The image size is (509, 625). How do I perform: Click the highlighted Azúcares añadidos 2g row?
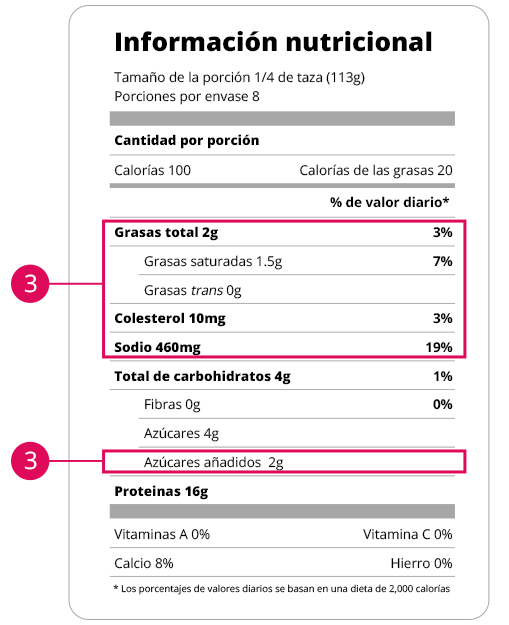click(284, 462)
